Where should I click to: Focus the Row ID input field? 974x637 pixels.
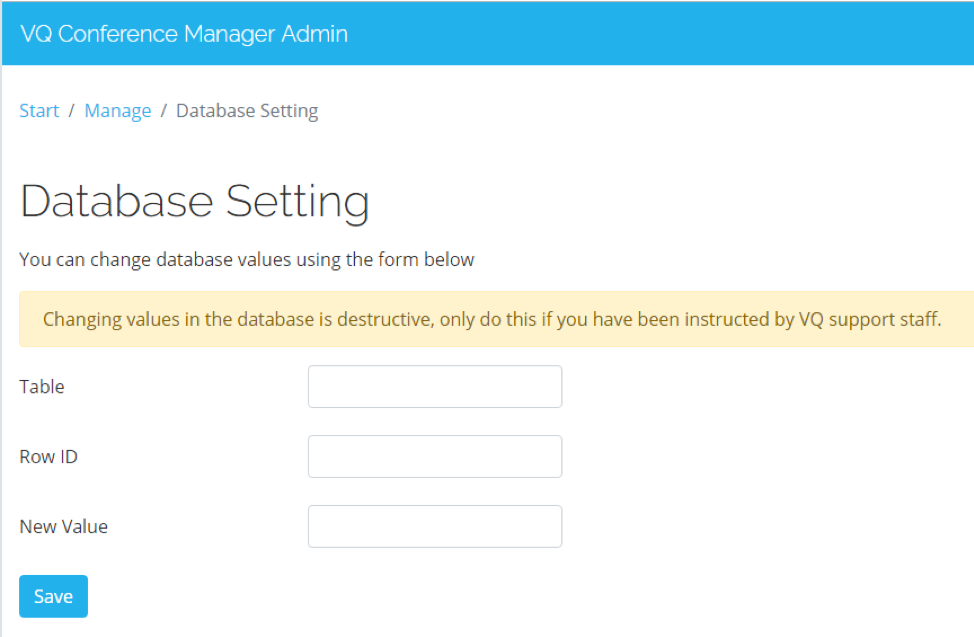[x=435, y=456]
